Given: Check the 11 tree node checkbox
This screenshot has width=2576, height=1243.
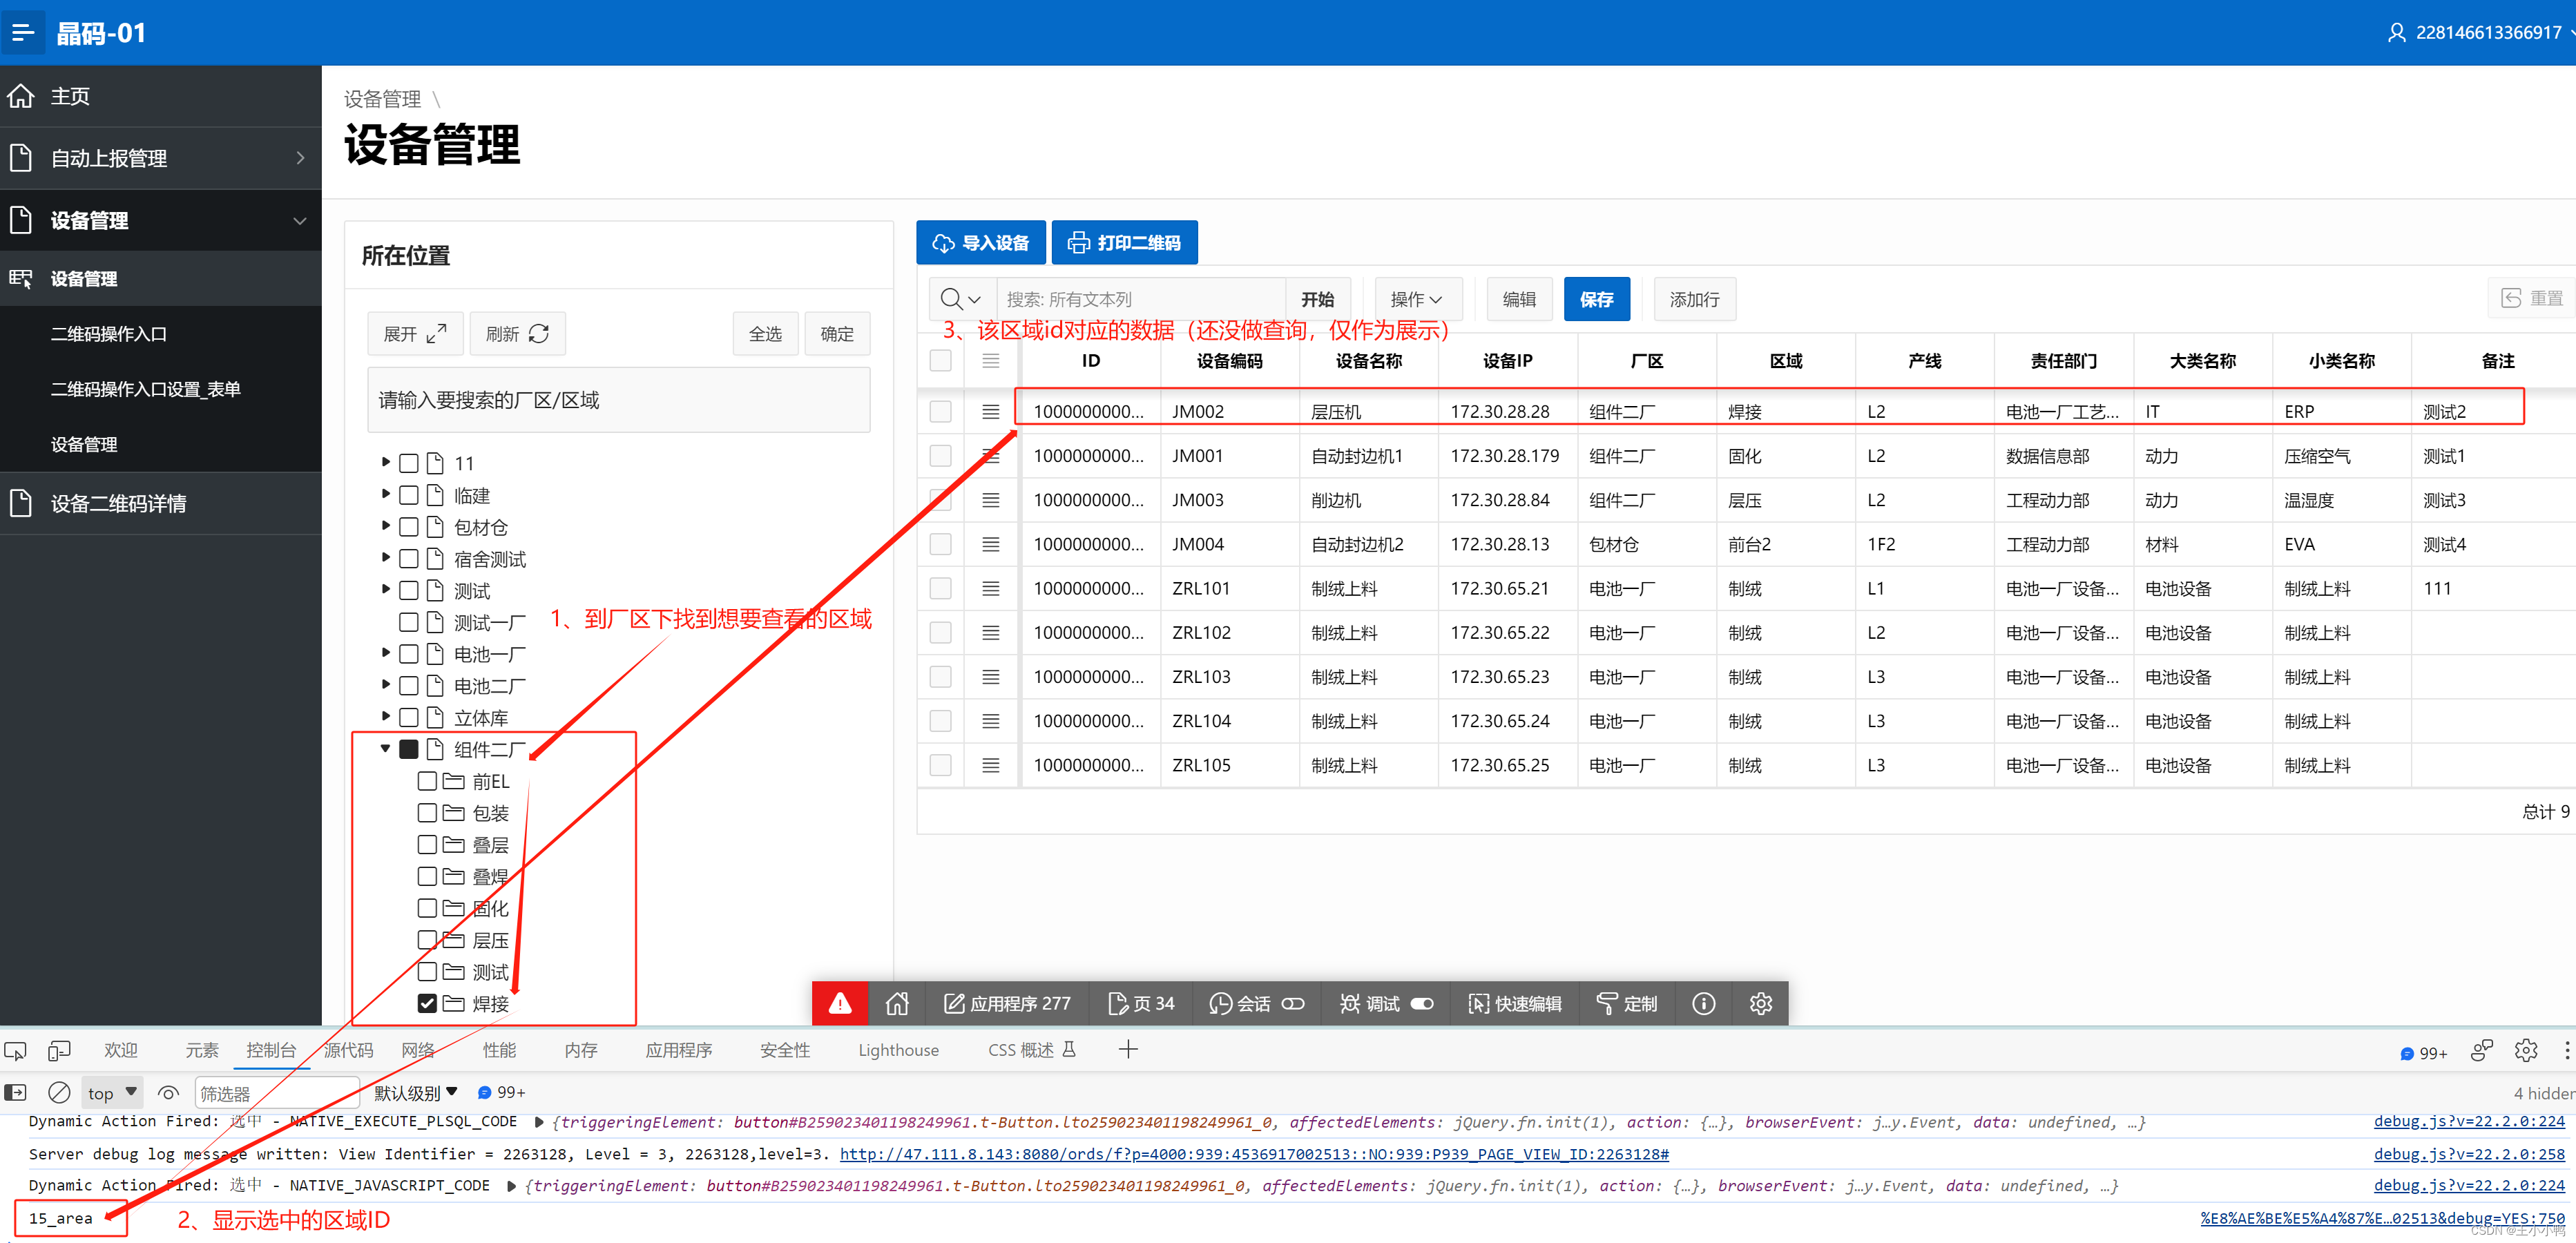Looking at the screenshot, I should 409,463.
